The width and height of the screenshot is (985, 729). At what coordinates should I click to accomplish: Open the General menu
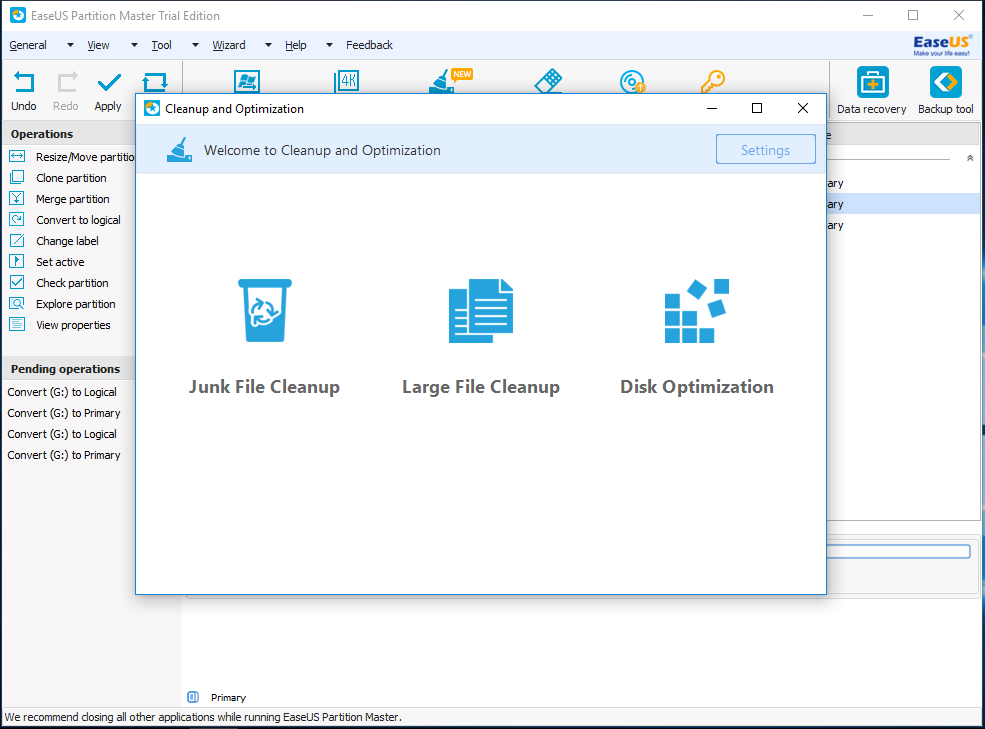coord(28,45)
